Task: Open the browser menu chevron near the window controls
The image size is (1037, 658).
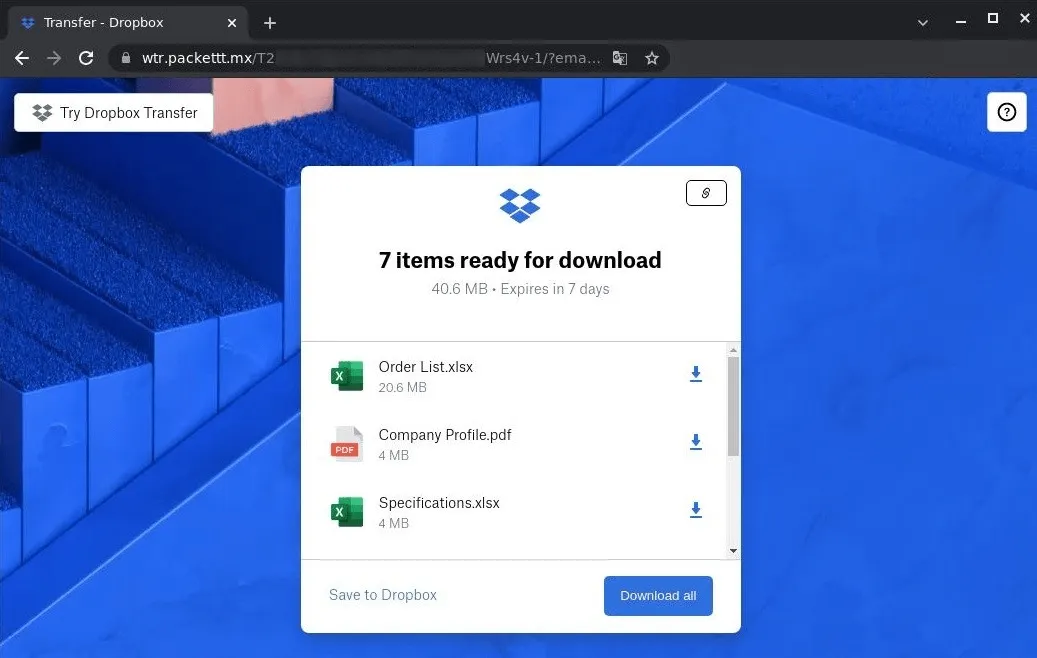Action: (x=923, y=19)
